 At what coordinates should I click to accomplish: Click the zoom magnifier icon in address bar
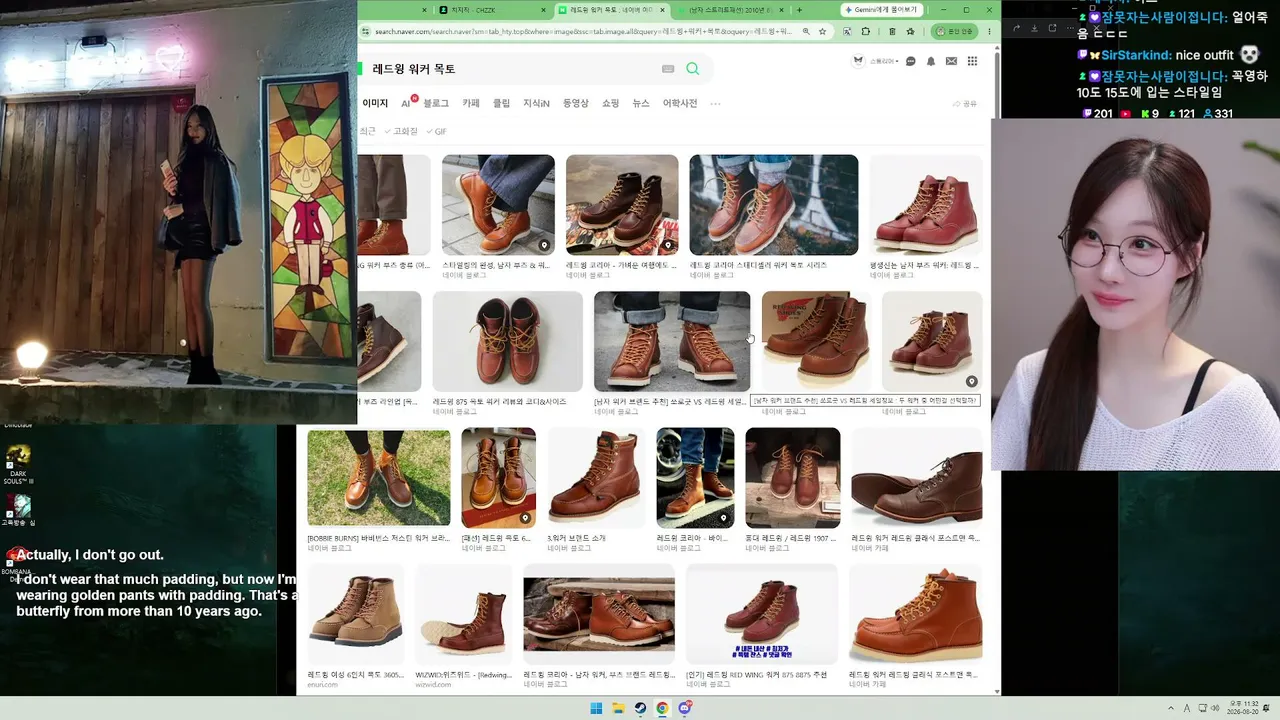pyautogui.click(x=806, y=31)
